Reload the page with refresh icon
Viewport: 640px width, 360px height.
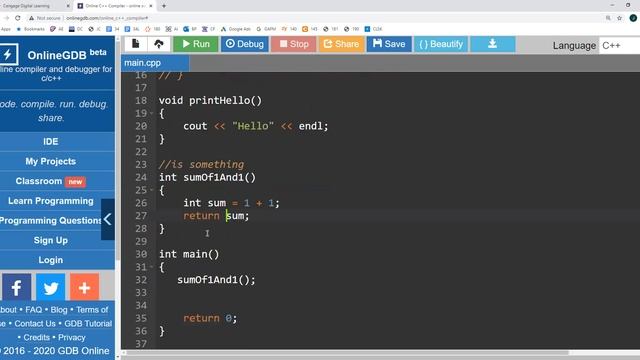[x=18, y=18]
